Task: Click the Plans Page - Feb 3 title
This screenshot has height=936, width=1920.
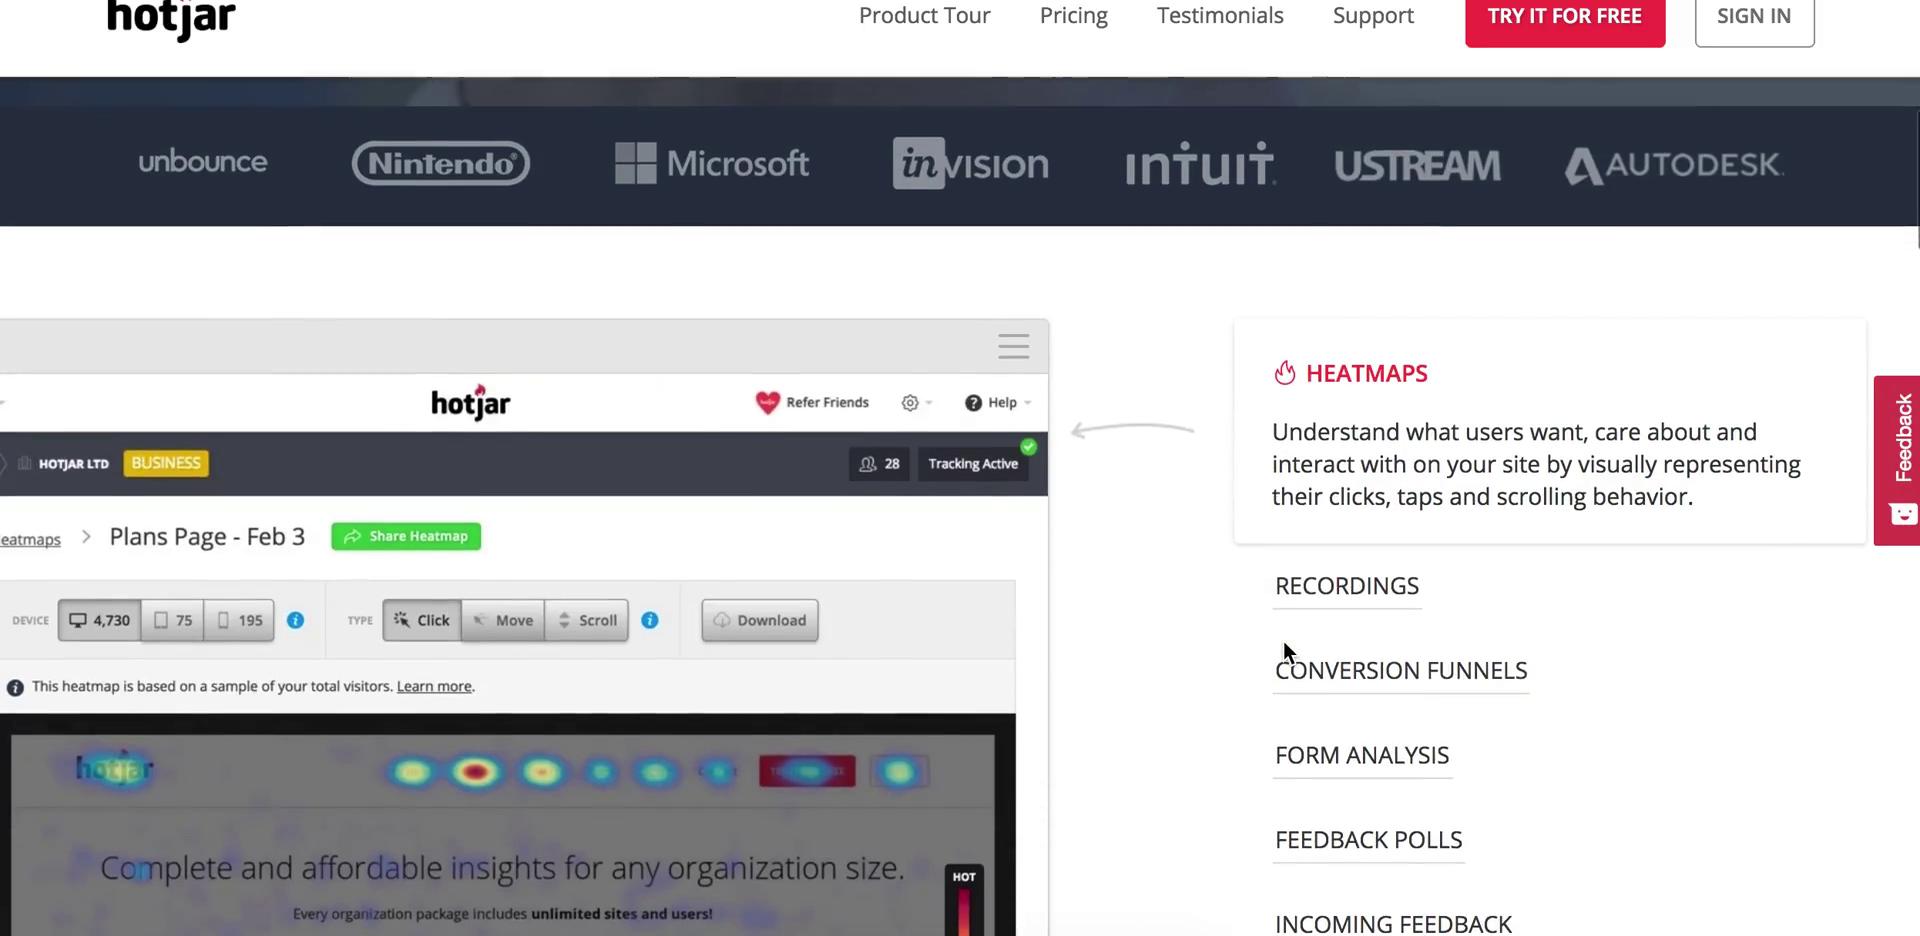Action: point(207,537)
